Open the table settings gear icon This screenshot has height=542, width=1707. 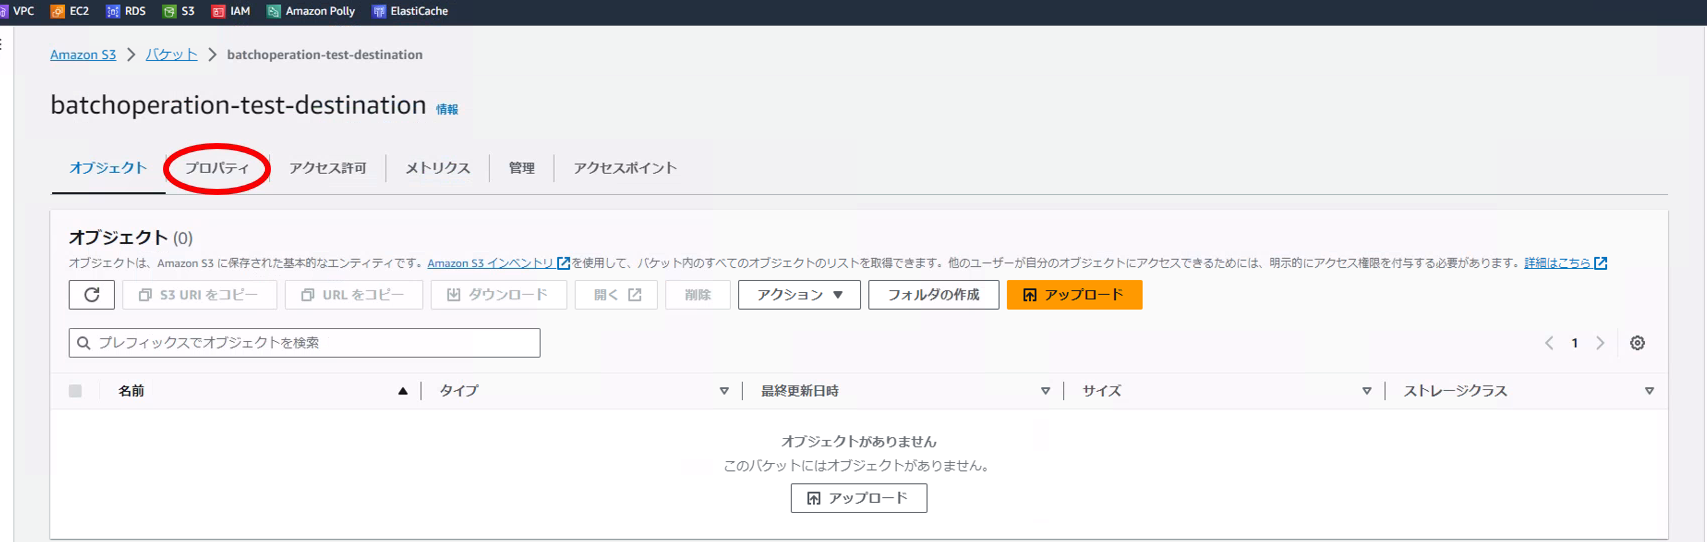1637,343
